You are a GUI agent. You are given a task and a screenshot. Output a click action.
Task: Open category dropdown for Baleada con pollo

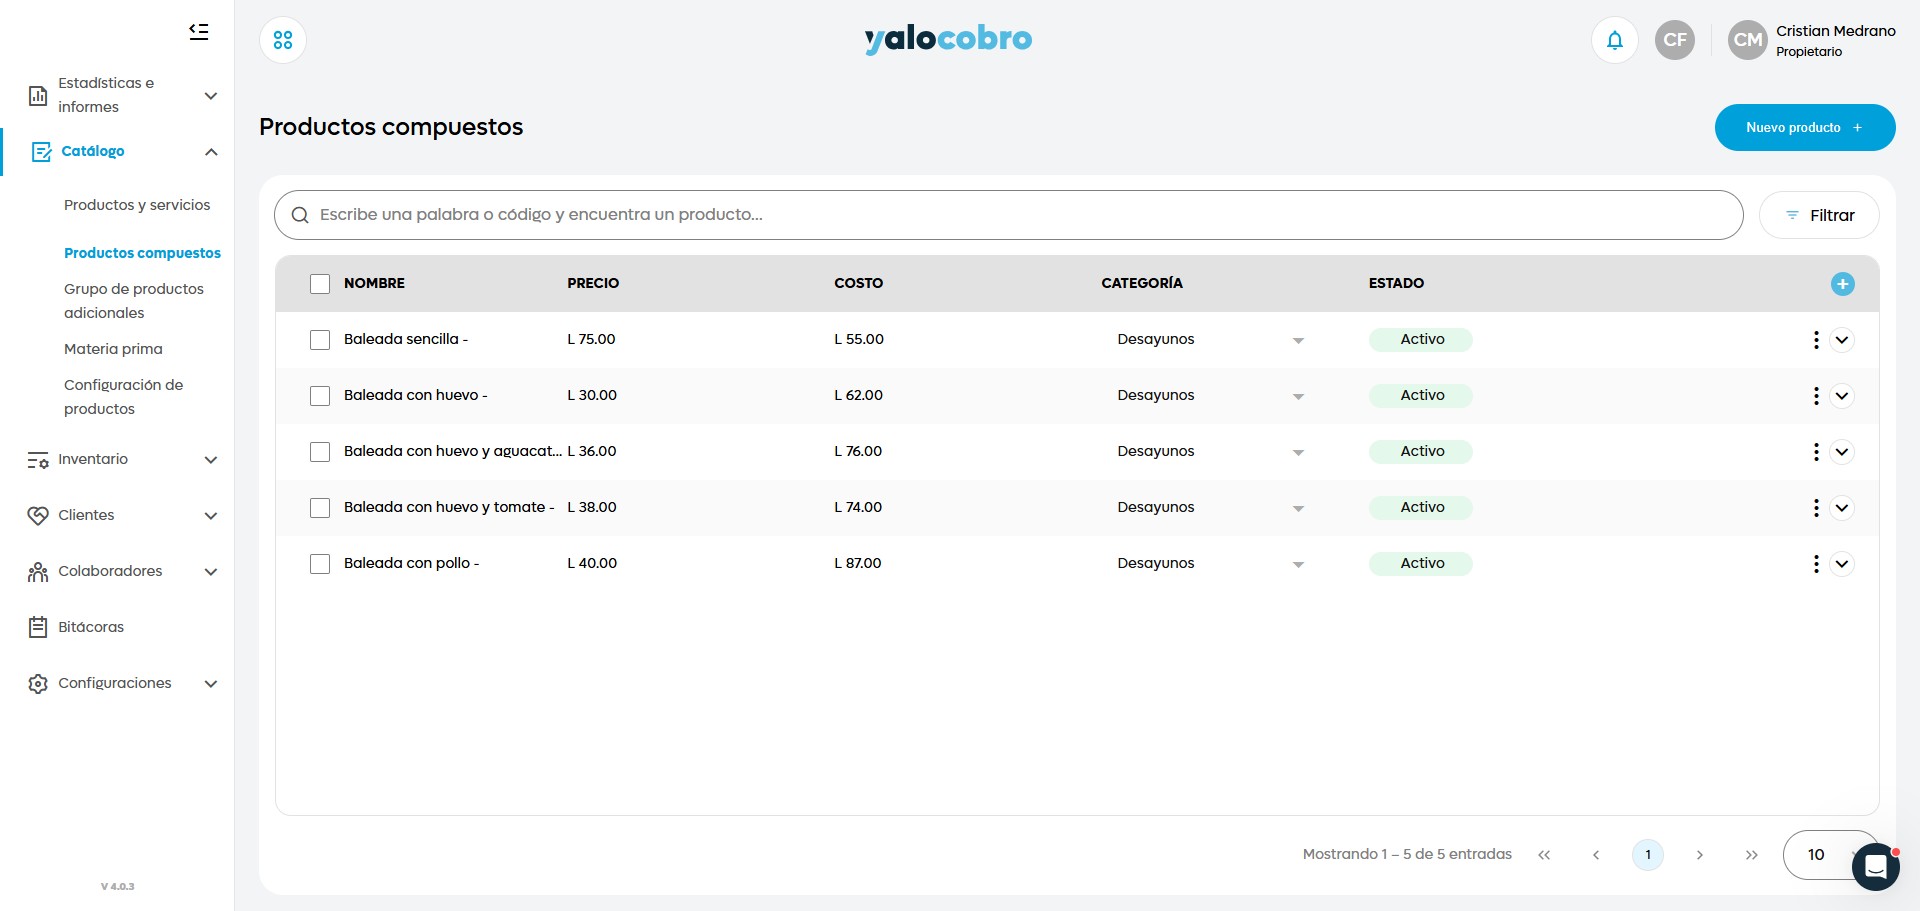[1298, 565]
